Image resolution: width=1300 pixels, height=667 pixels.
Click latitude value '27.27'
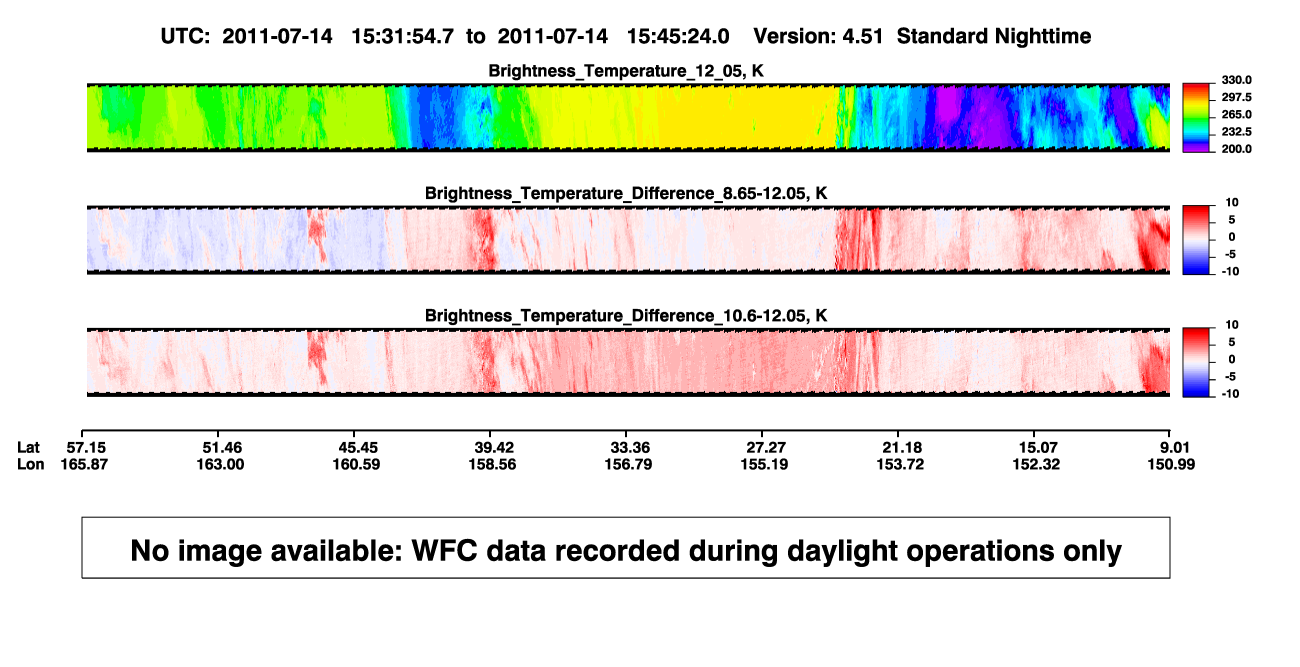(x=765, y=447)
